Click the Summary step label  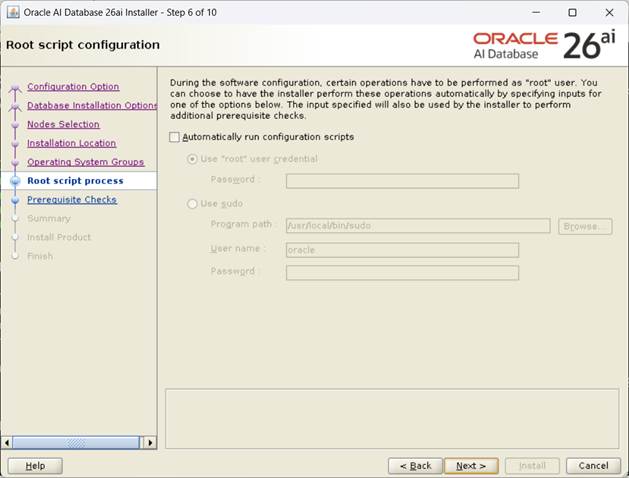pos(49,219)
